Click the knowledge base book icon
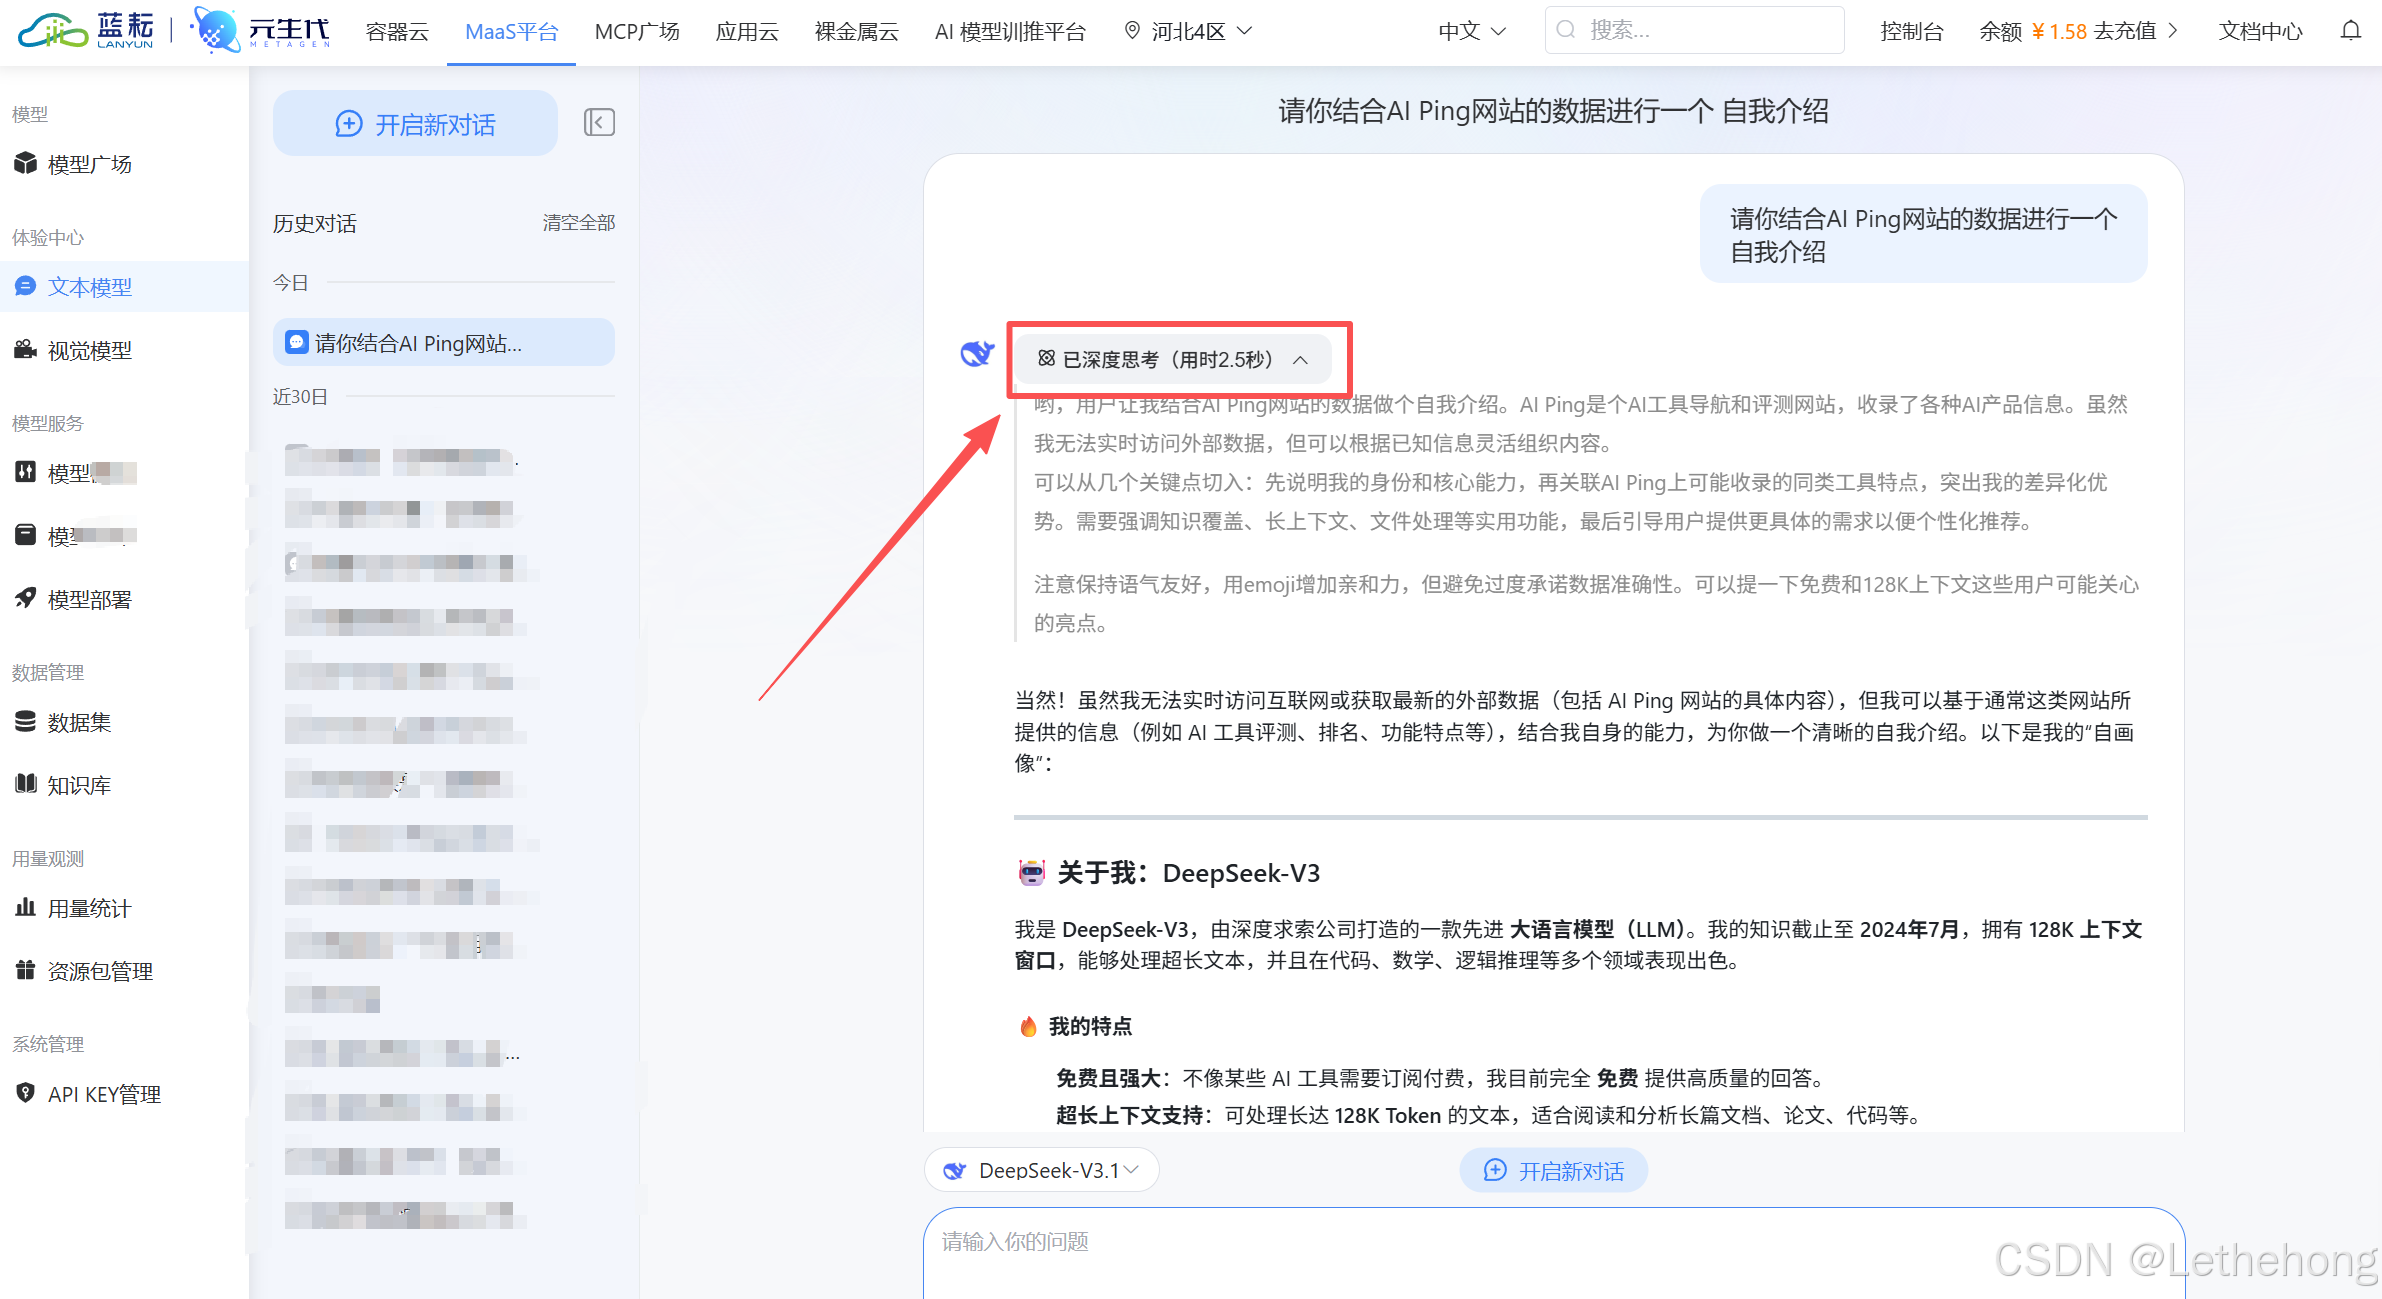The height and width of the screenshot is (1299, 2382). coord(25,784)
